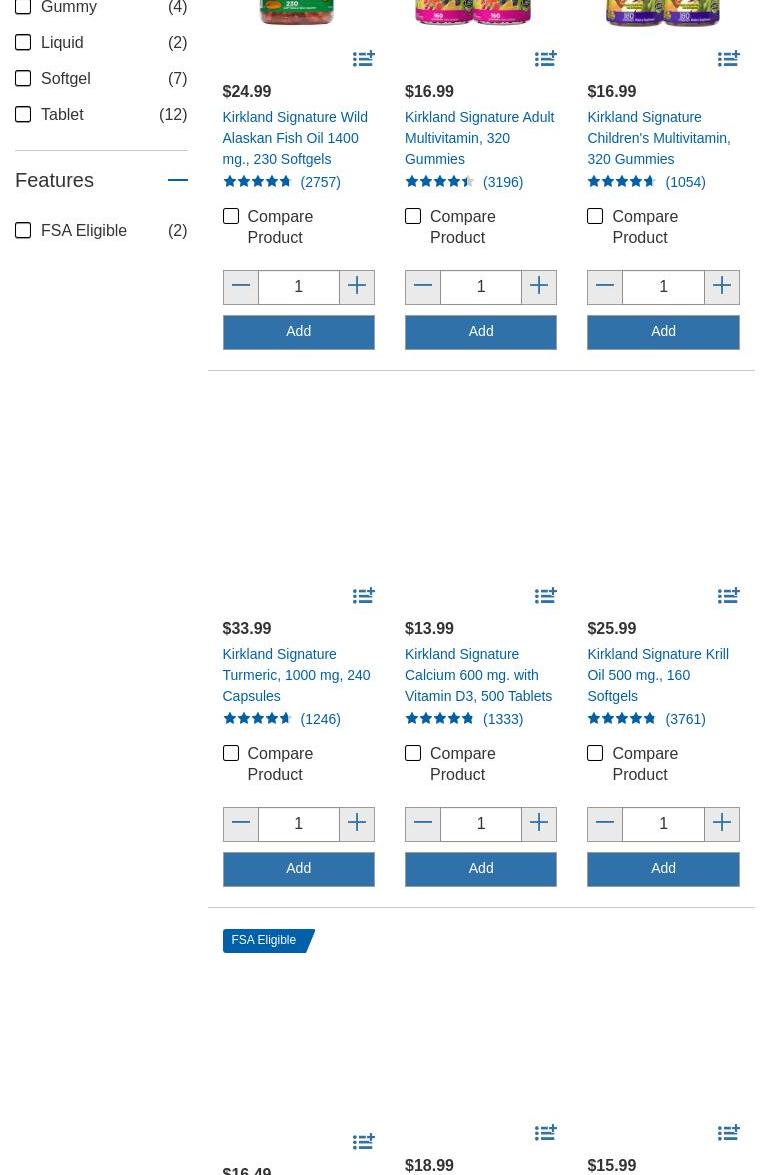This screenshot has height=1175, width=770.
Task: Click add-to-list icon for Adult Multivitamin Gummies
Action: (x=546, y=60)
